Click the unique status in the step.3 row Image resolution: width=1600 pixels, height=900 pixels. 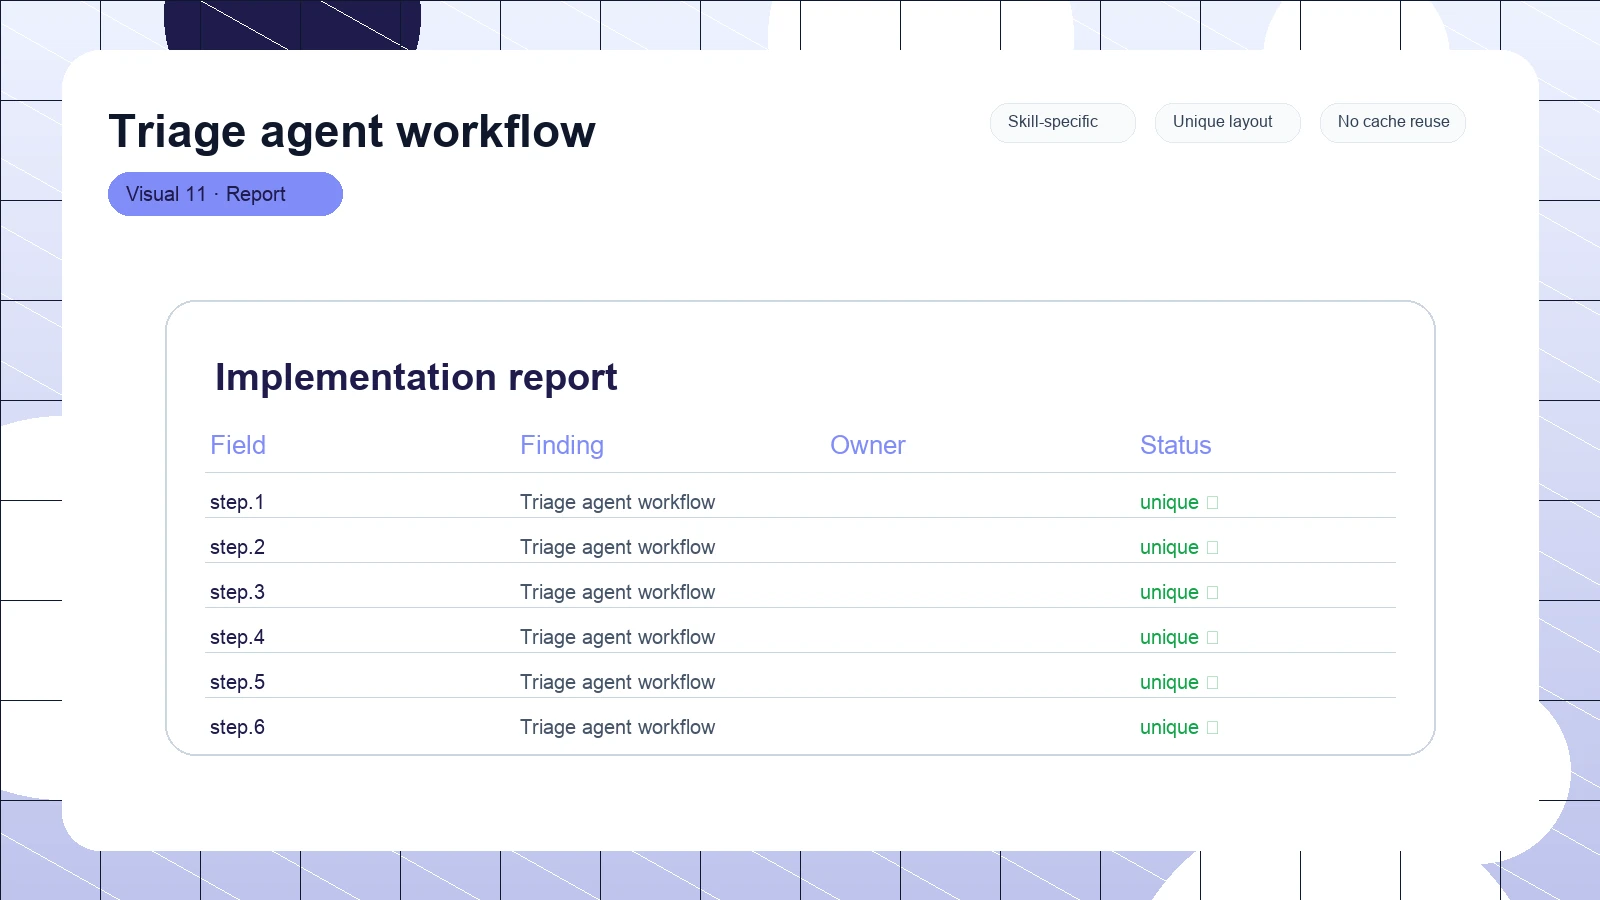(x=1169, y=592)
